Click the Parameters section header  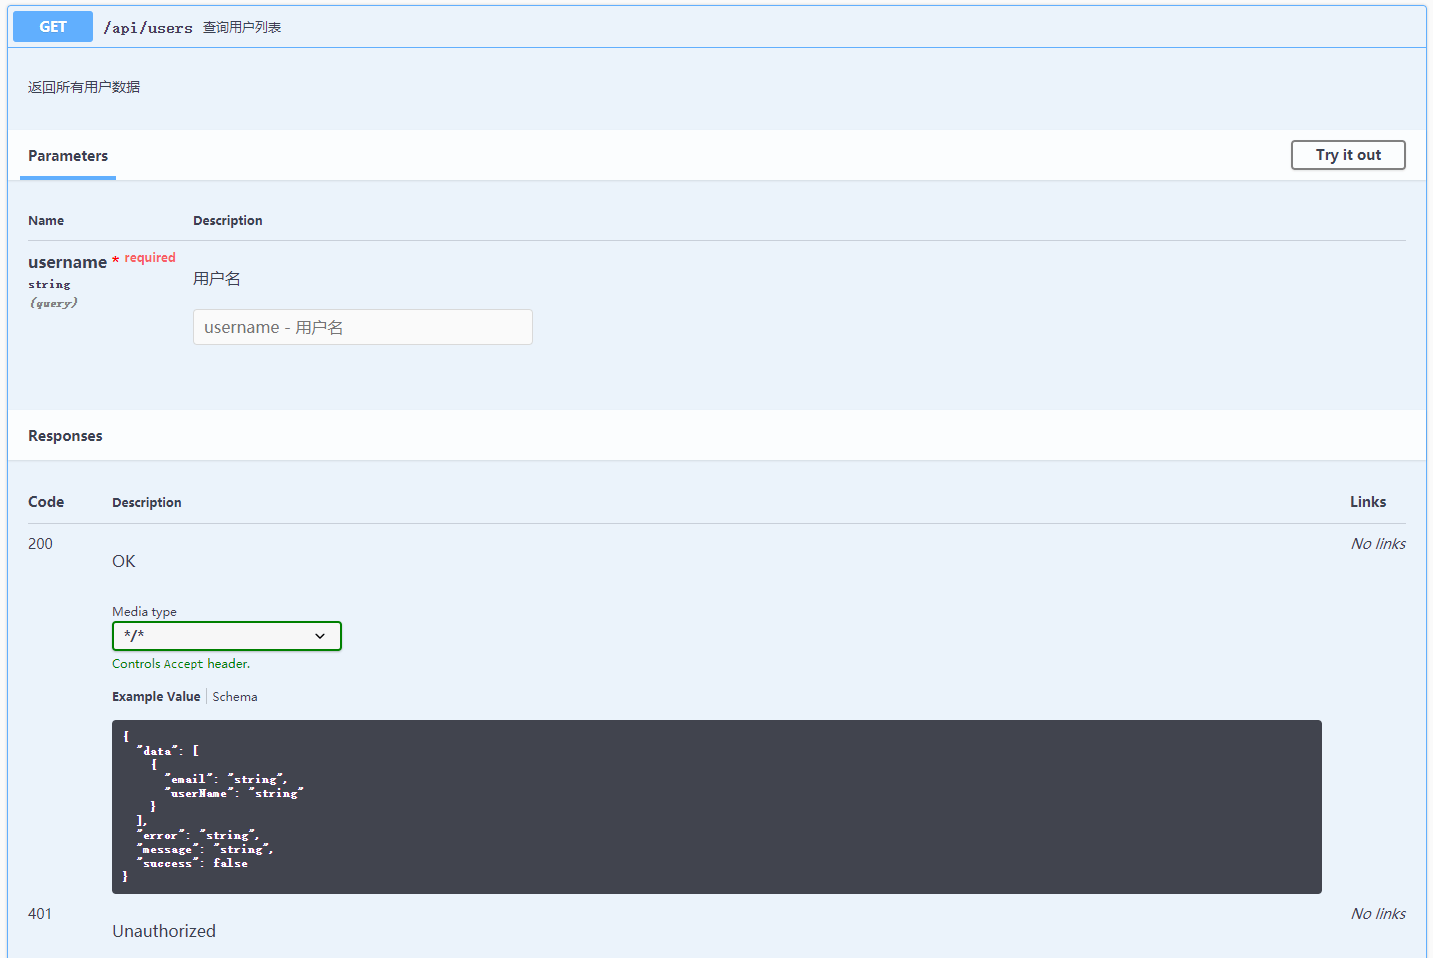pyautogui.click(x=67, y=156)
